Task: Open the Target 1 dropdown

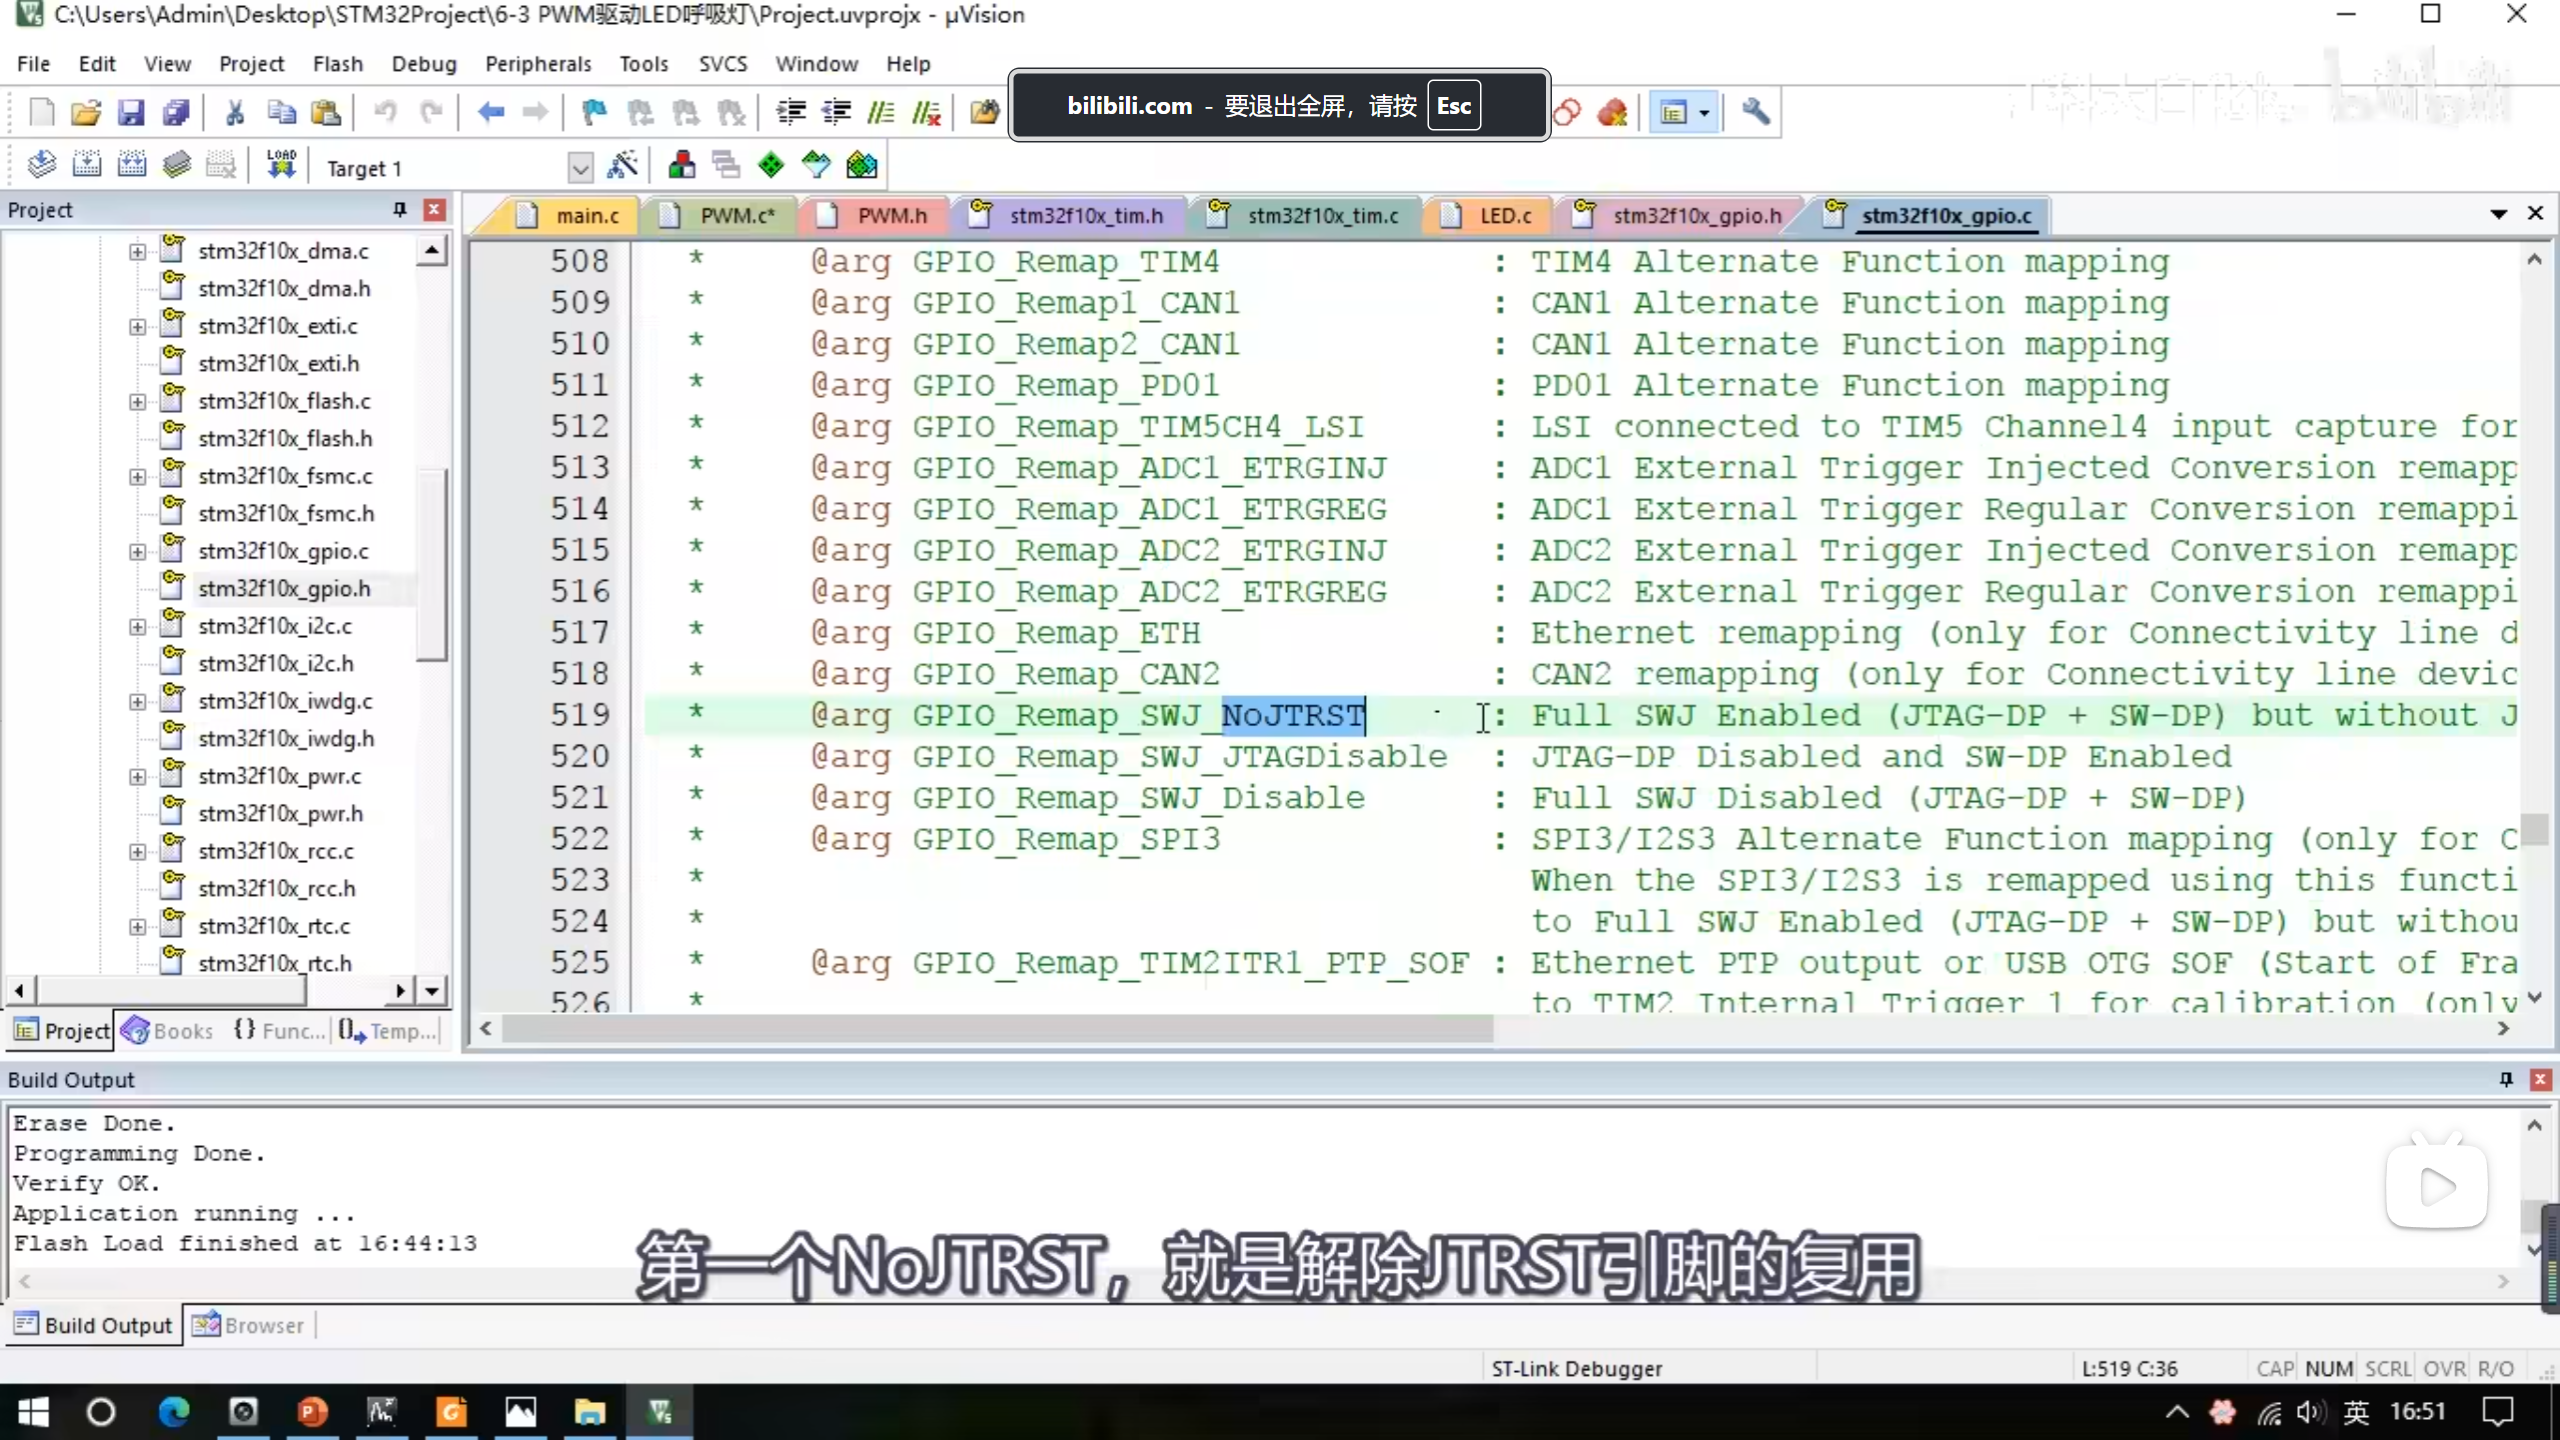Action: point(580,167)
